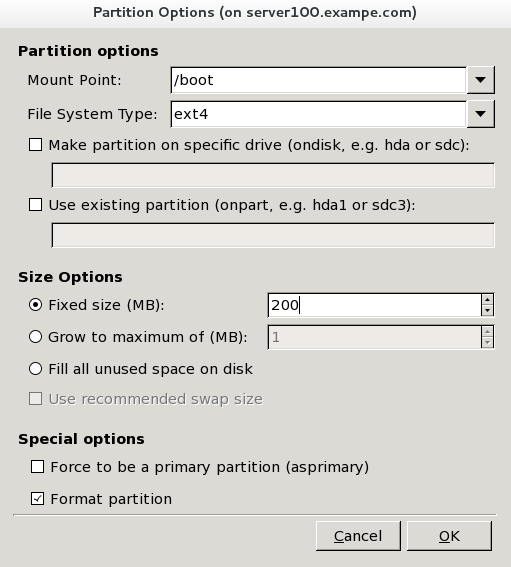Click the Grow to maximum up arrow
This screenshot has height=567, width=511.
487,332
